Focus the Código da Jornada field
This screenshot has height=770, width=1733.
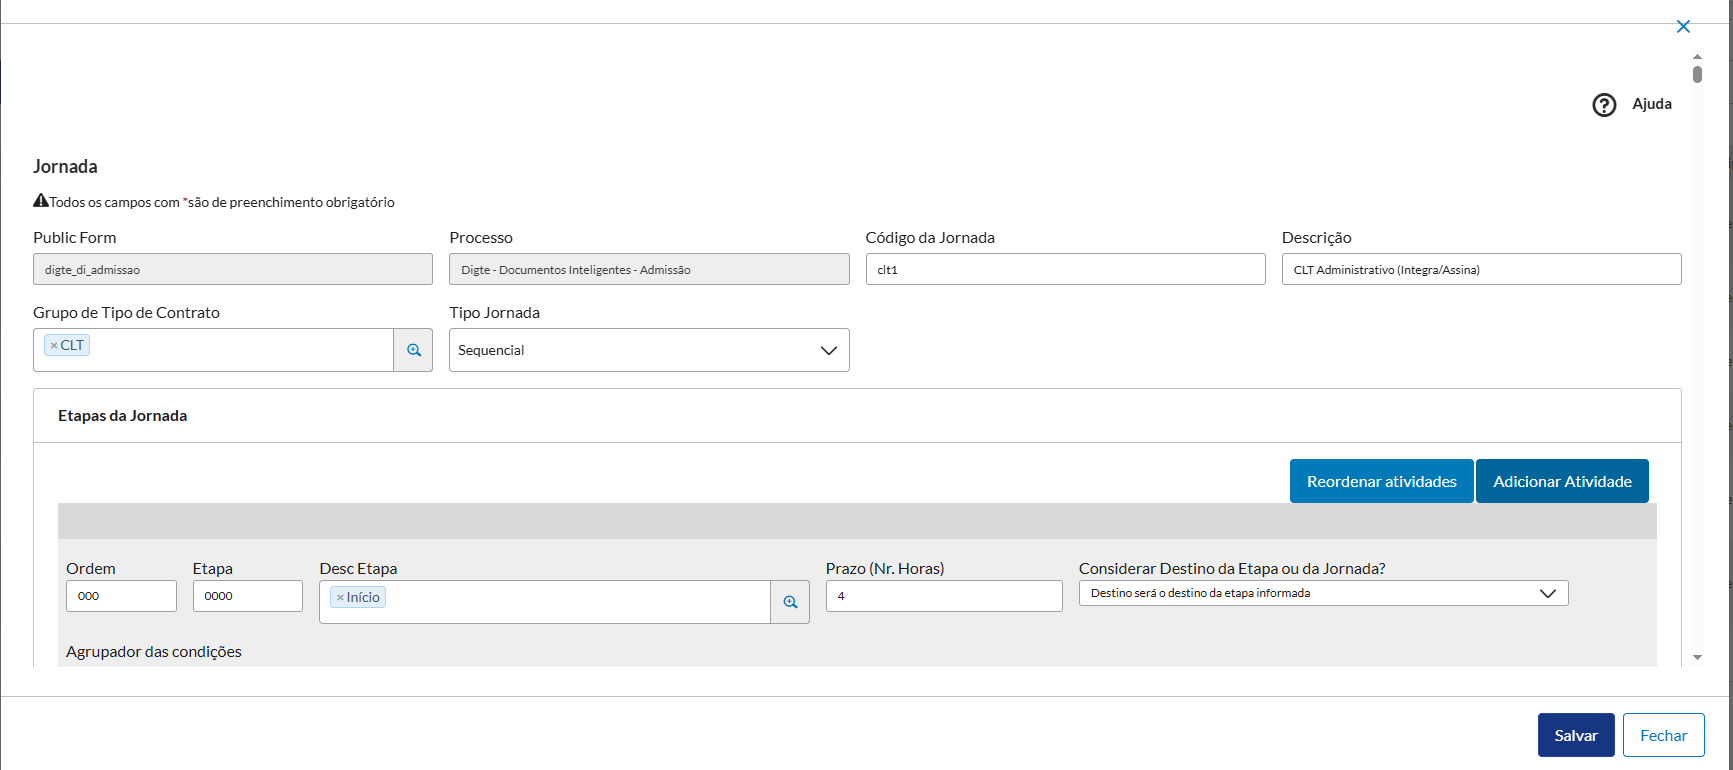pos(1065,269)
